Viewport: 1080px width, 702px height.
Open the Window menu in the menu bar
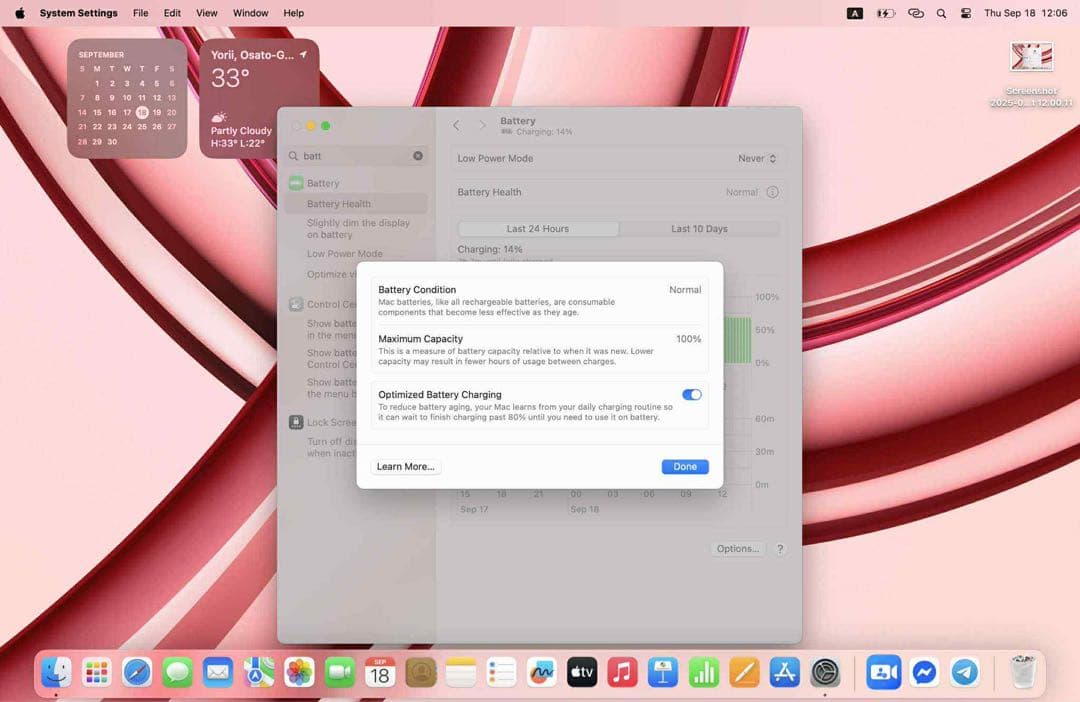click(250, 13)
